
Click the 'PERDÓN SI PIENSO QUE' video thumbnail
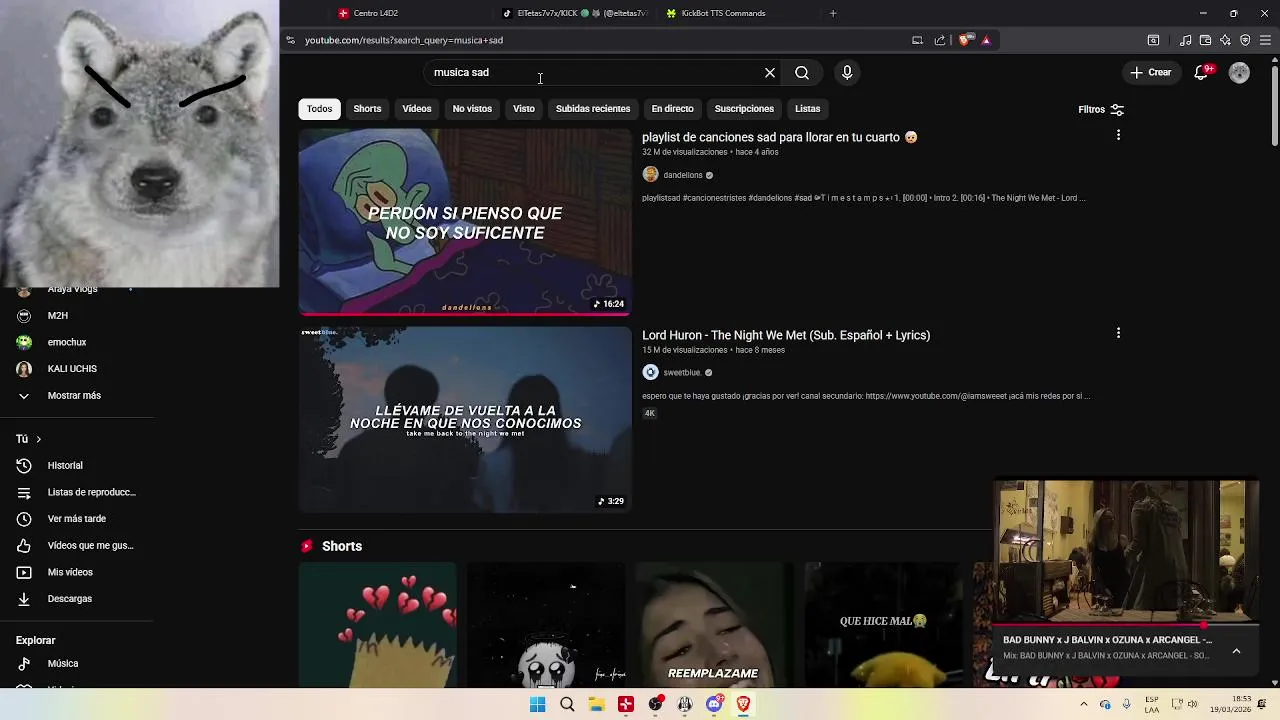[x=465, y=221]
